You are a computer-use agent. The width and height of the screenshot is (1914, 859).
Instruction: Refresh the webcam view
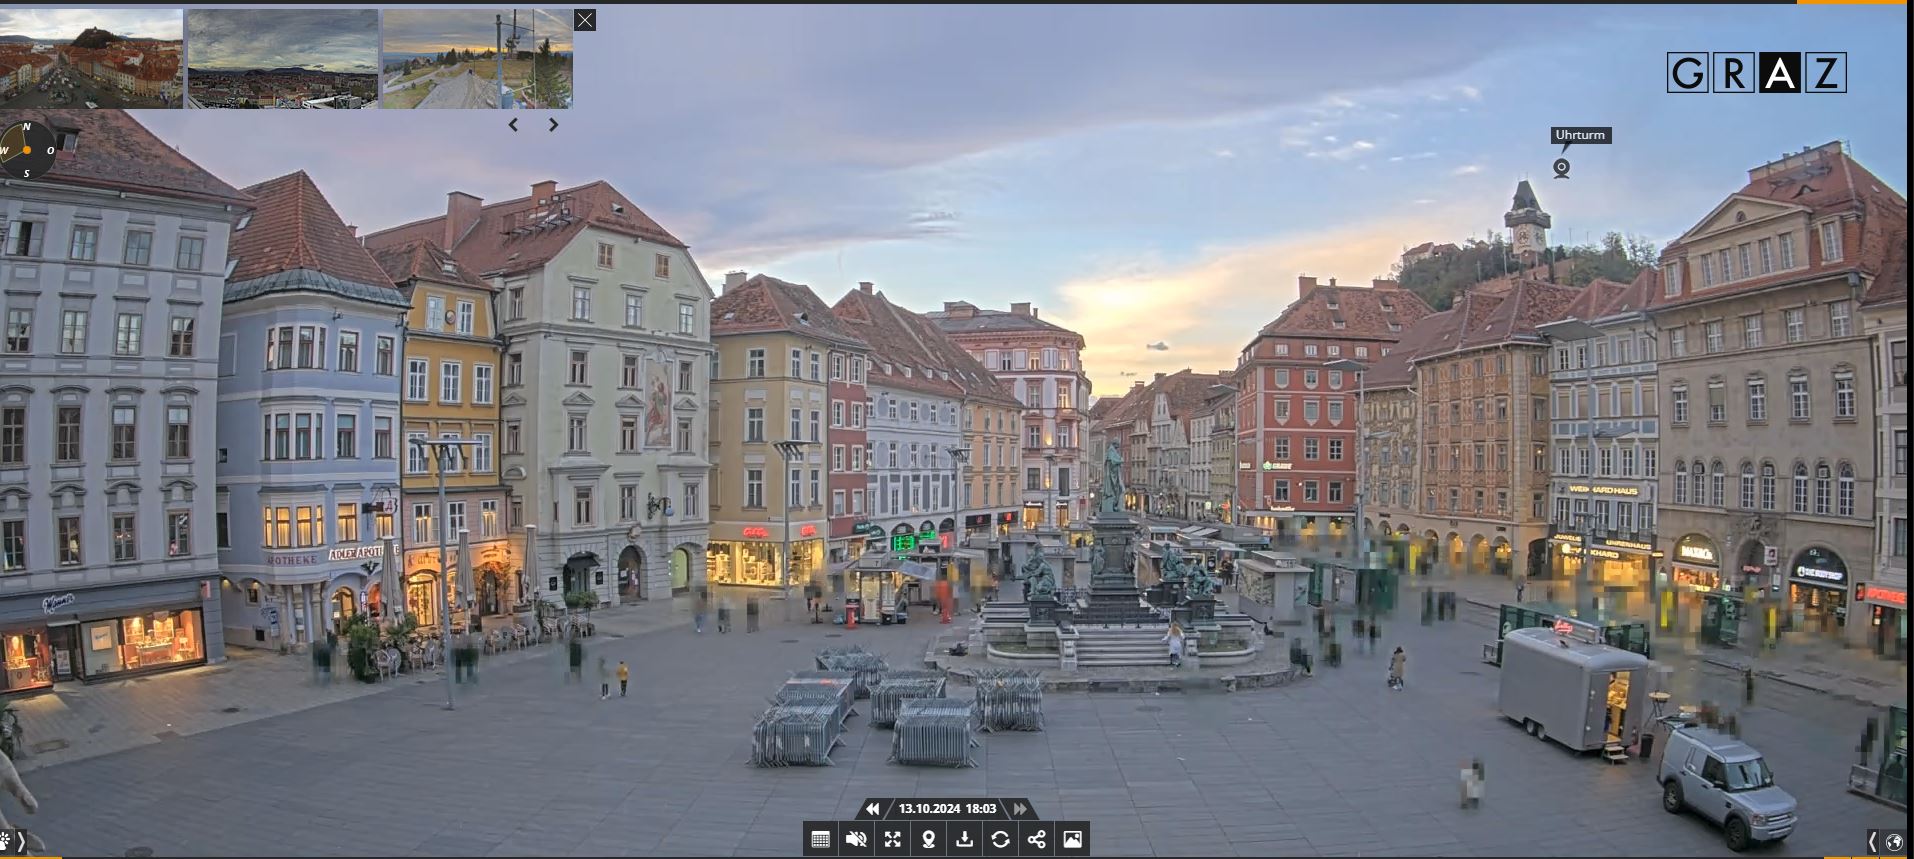[1000, 839]
